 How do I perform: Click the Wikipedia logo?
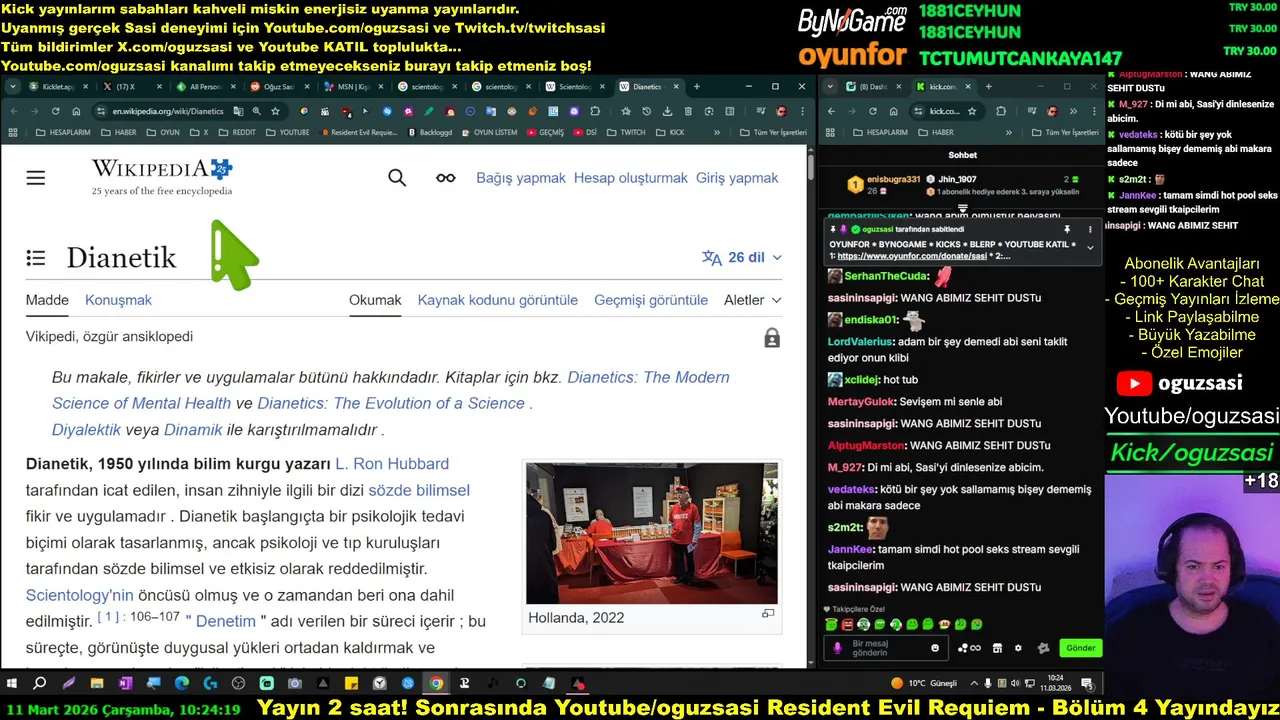pos(162,177)
